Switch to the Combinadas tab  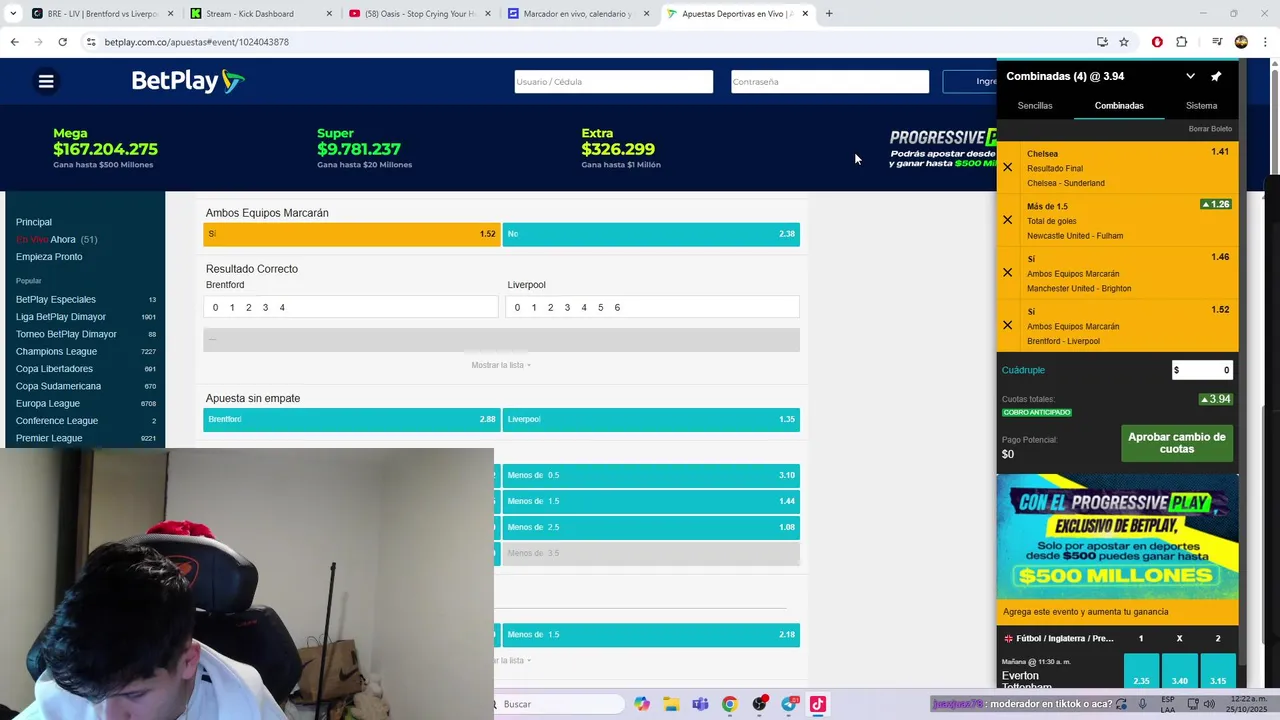click(x=1119, y=105)
